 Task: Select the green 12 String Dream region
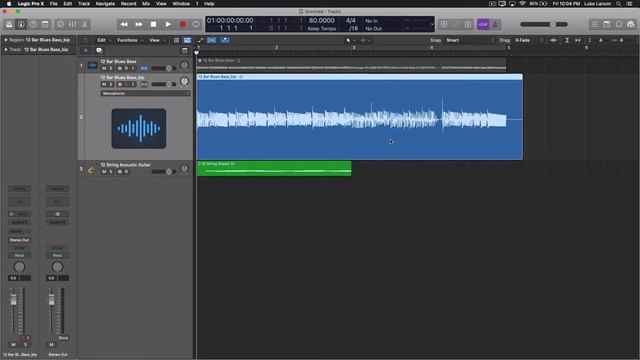pyautogui.click(x=274, y=169)
